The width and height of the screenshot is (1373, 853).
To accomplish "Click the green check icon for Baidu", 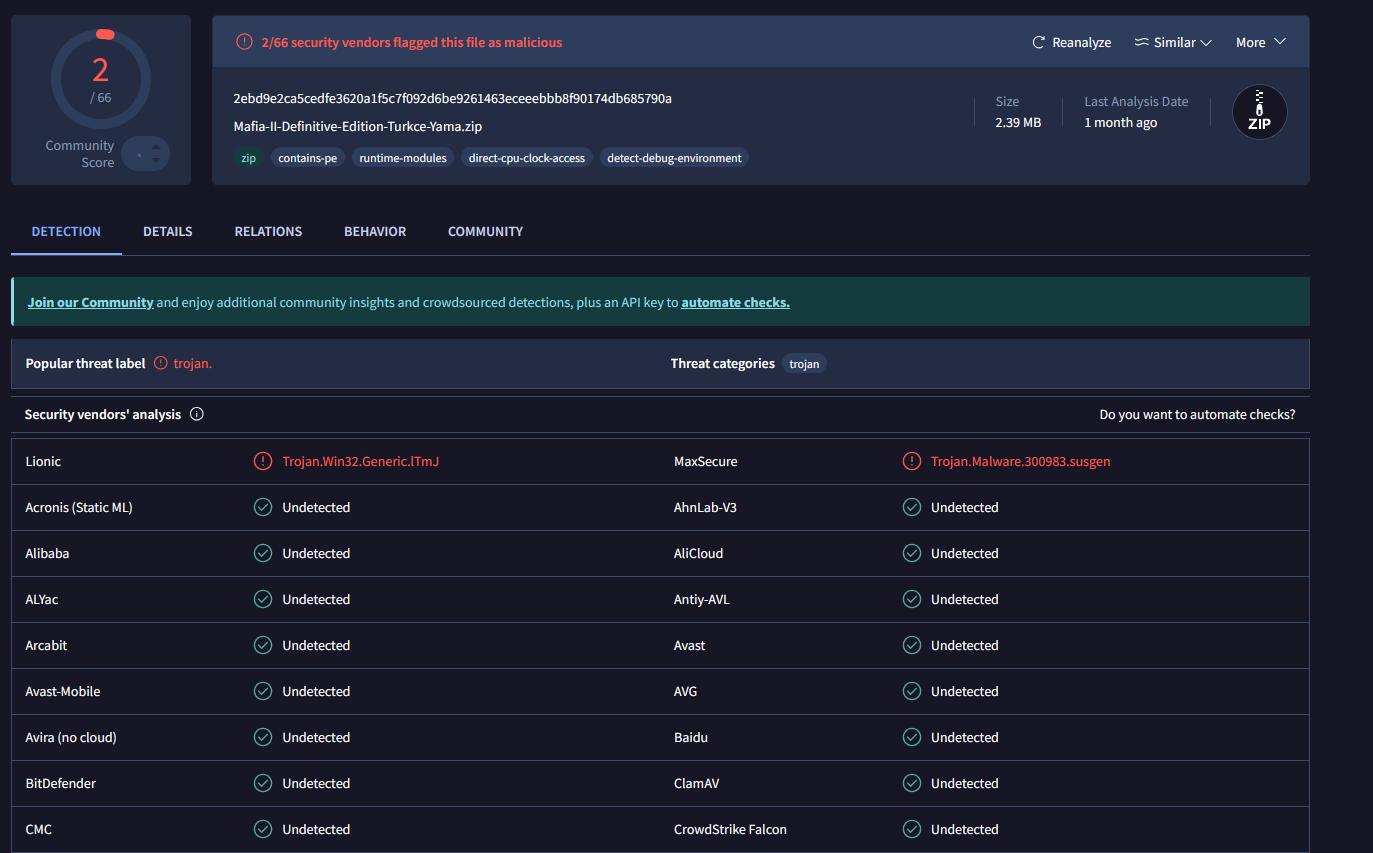I will point(912,737).
